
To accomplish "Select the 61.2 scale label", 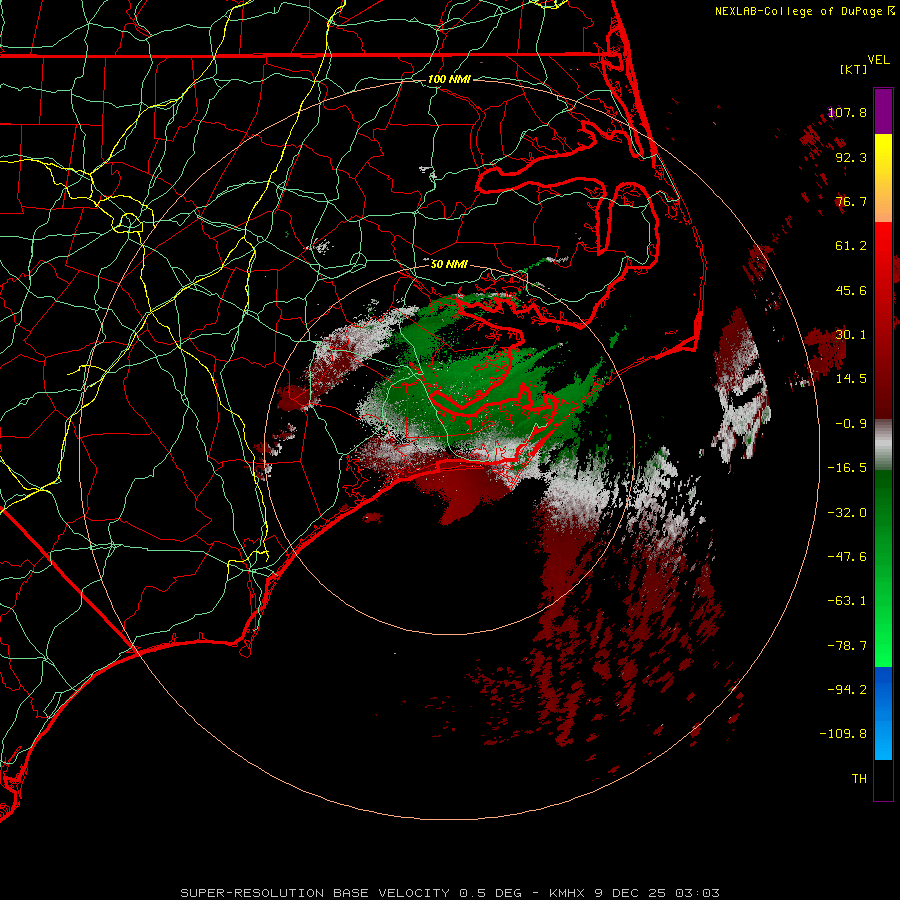I will [x=851, y=246].
